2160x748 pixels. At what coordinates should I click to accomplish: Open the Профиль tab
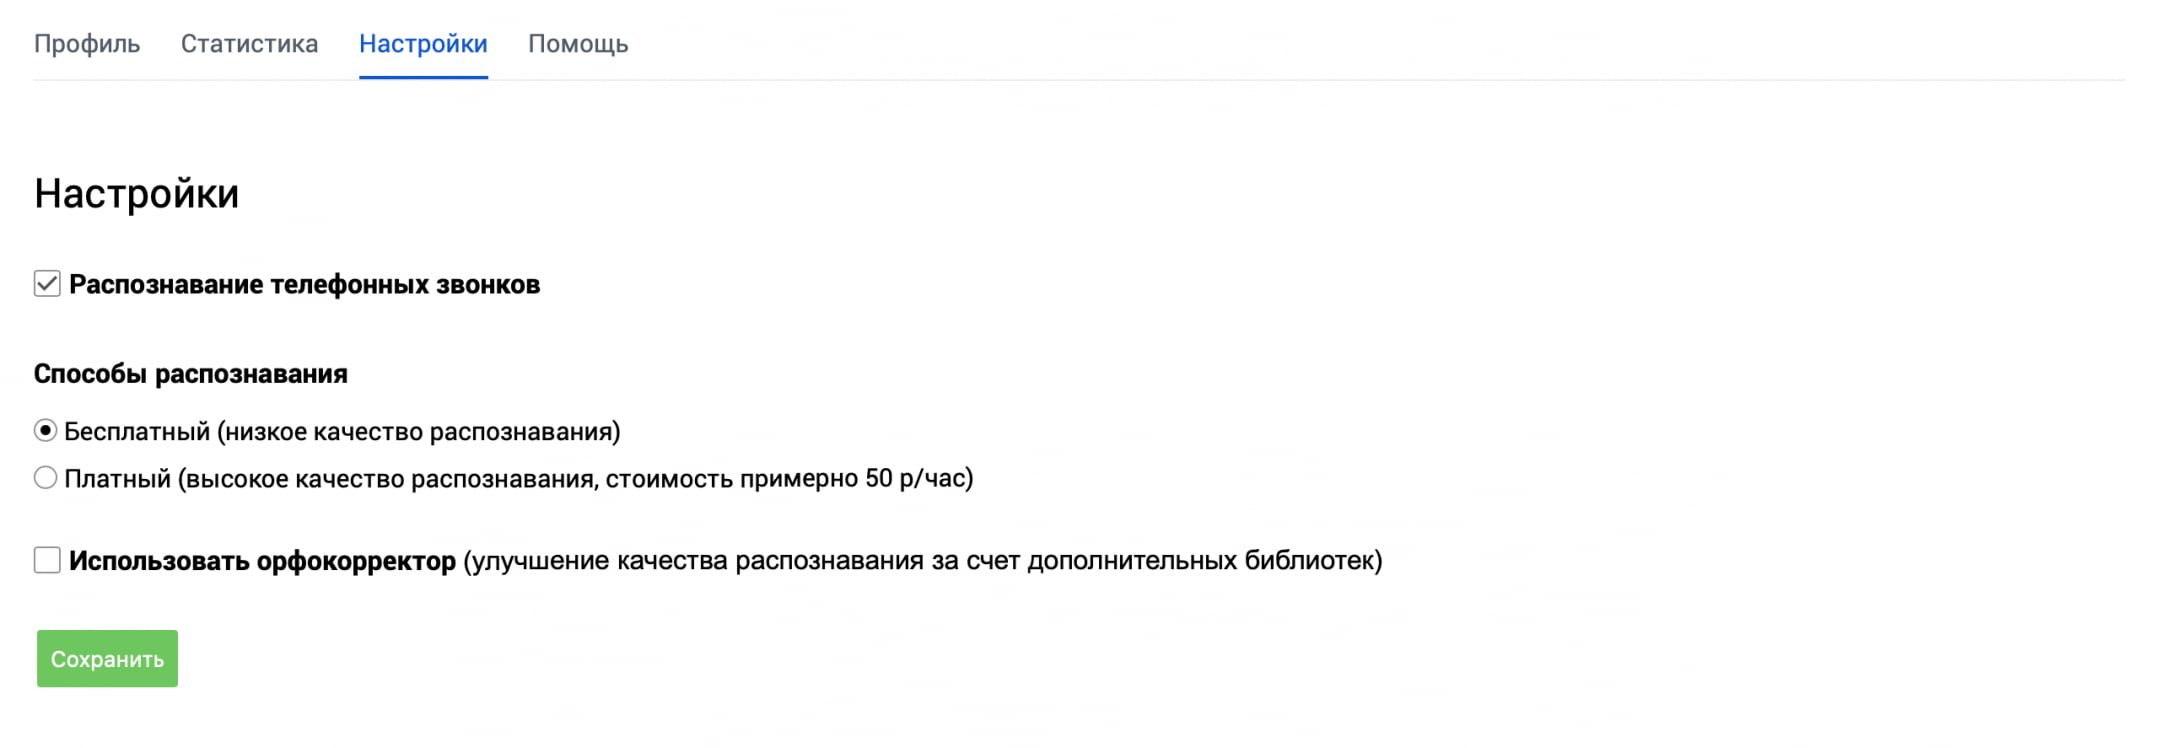pyautogui.click(x=87, y=44)
